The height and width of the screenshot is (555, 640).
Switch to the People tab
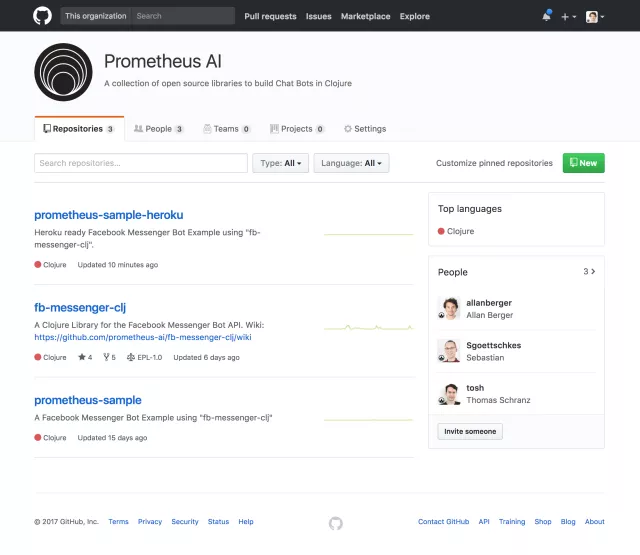point(158,129)
